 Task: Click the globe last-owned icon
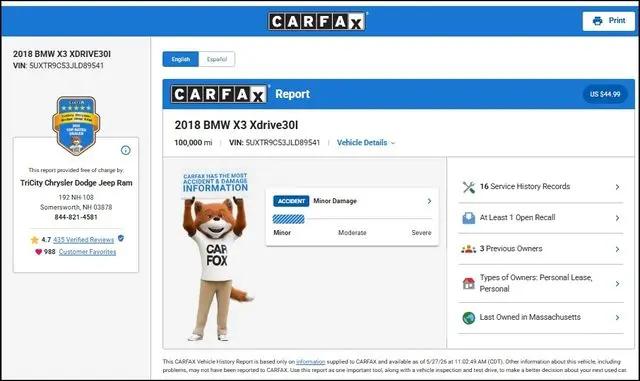[469, 317]
